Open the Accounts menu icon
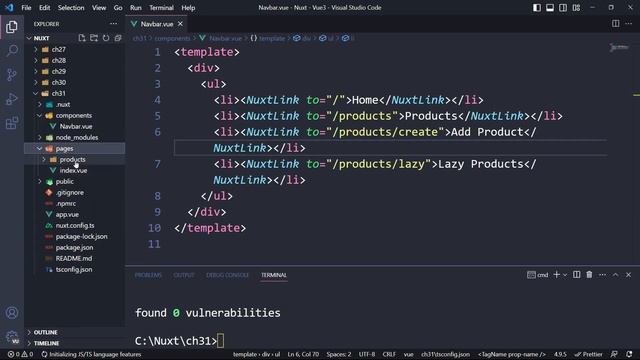 (12, 313)
